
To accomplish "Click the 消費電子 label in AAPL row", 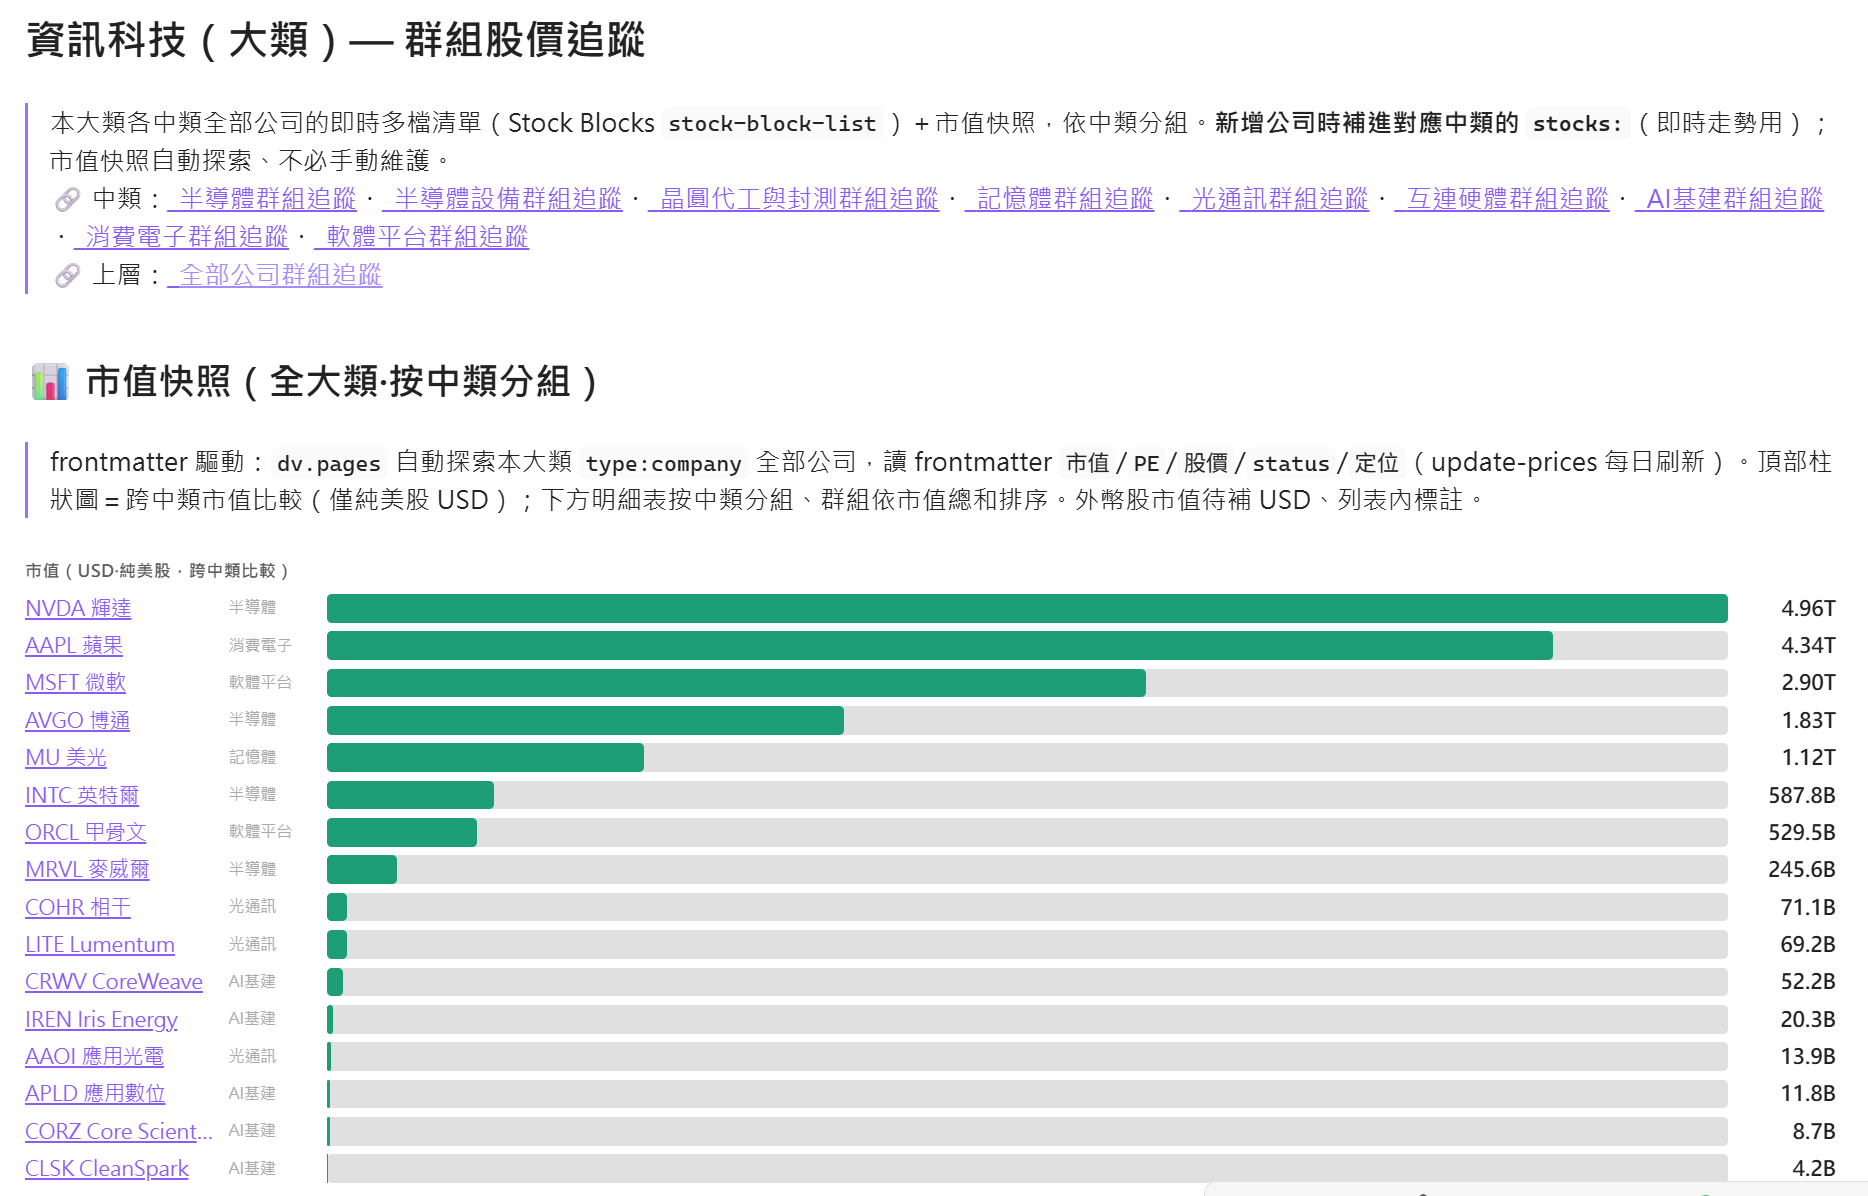I will click(260, 646).
